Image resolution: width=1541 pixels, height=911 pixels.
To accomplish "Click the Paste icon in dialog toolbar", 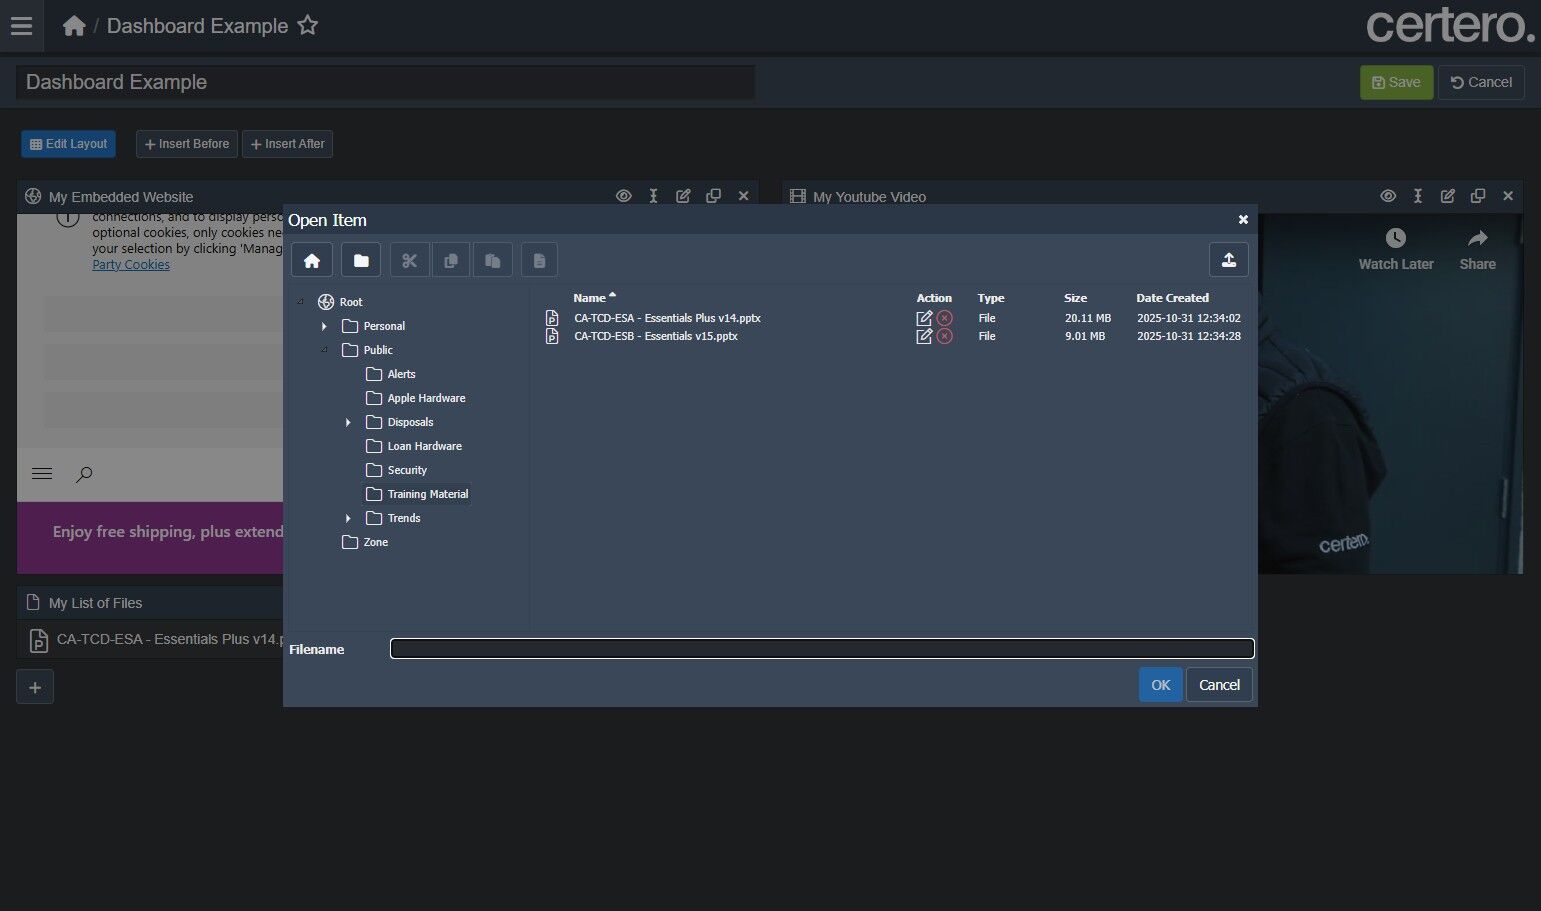I will point(493,260).
